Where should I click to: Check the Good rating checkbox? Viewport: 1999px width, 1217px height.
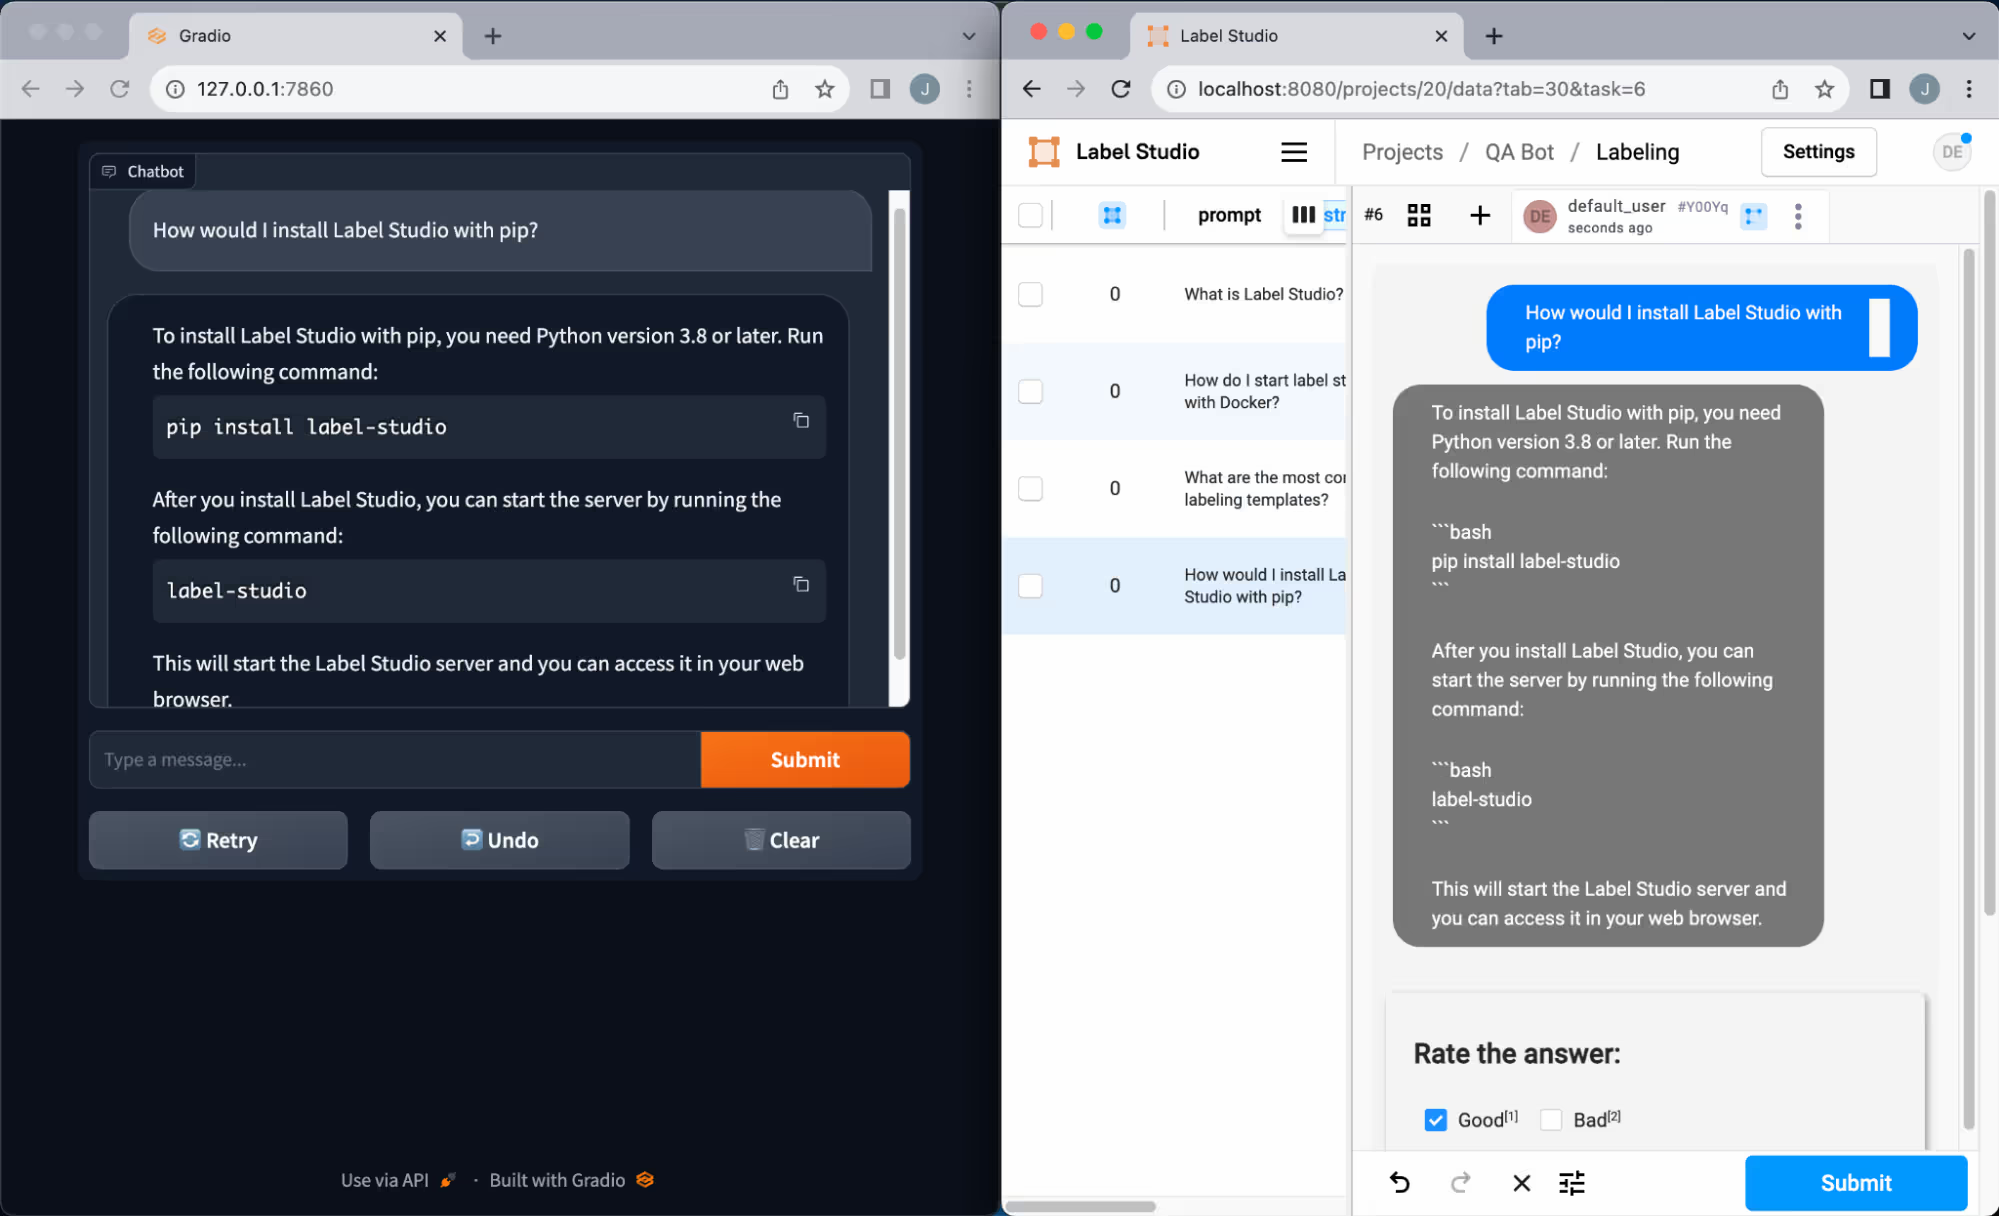pos(1436,1120)
